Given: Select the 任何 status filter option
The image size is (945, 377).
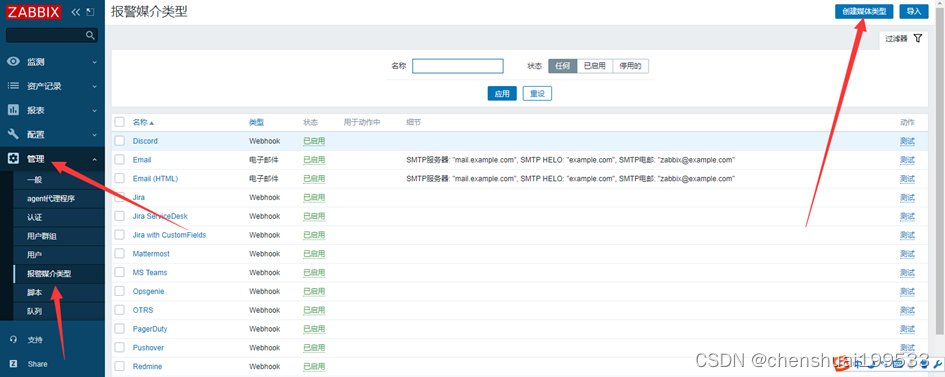Looking at the screenshot, I should click(562, 66).
